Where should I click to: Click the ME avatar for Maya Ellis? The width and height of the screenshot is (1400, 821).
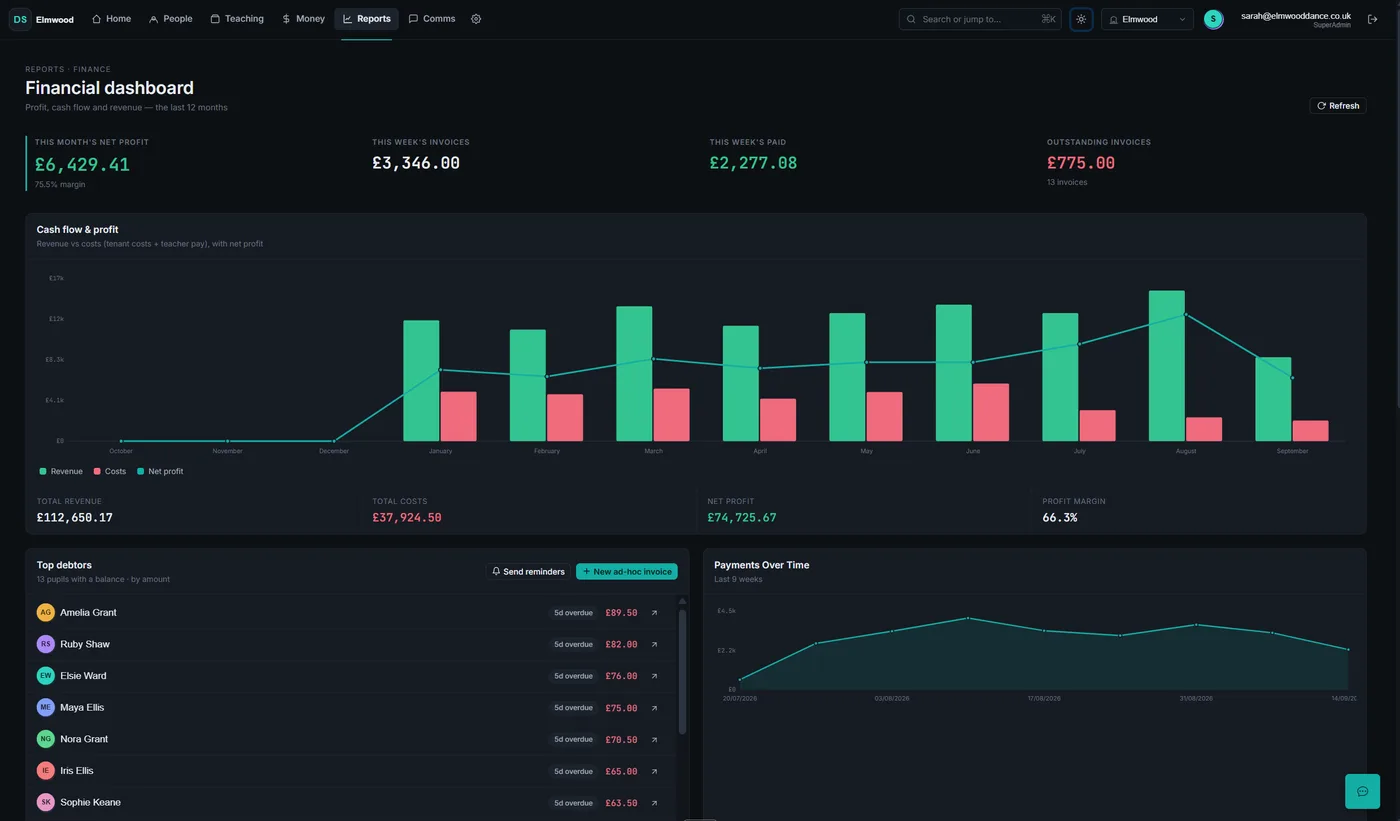pos(45,707)
